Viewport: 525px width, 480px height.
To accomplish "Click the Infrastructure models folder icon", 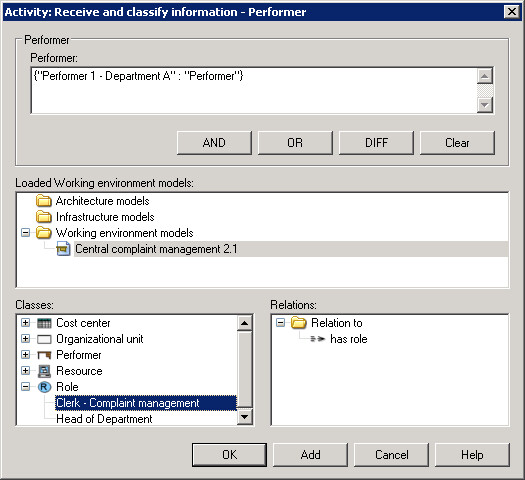I will coord(44,217).
